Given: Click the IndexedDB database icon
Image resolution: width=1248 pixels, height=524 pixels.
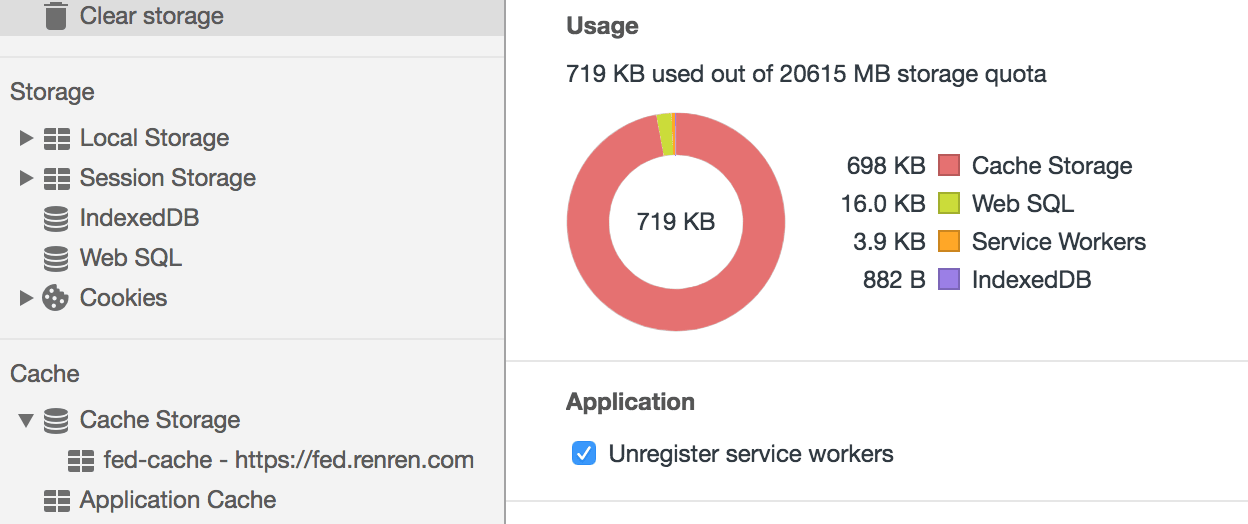Looking at the screenshot, I should (57, 218).
